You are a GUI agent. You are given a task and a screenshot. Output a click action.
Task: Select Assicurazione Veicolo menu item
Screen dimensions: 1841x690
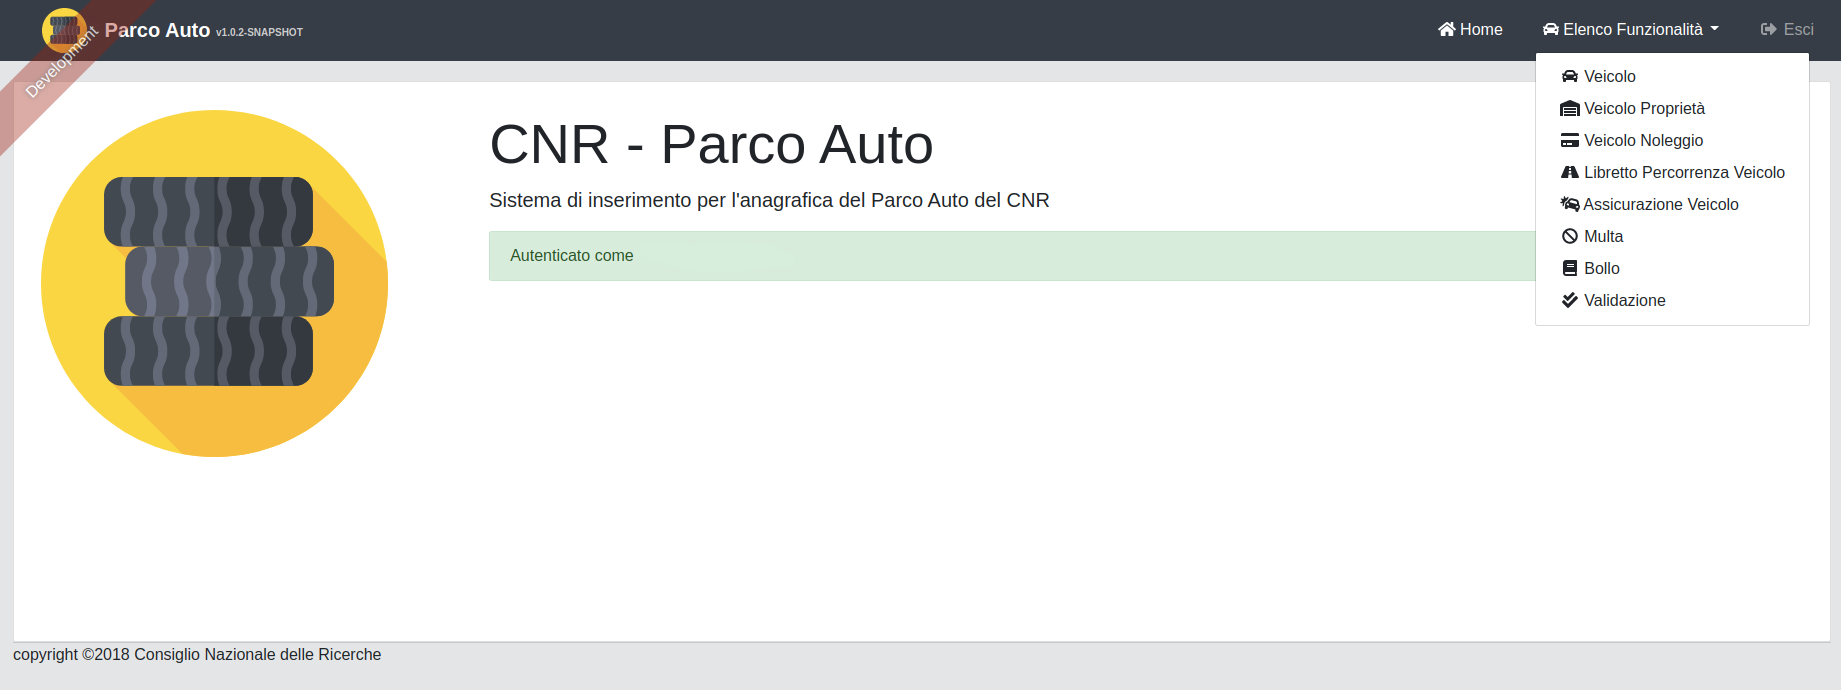1672,204
